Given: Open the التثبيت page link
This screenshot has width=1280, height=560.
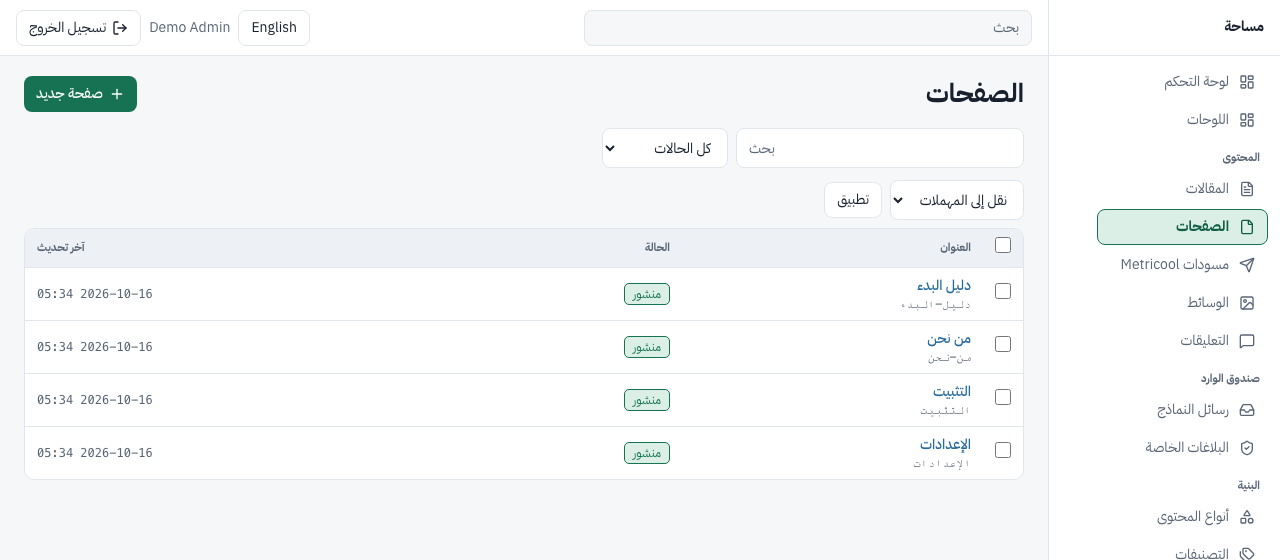Looking at the screenshot, I should pyautogui.click(x=952, y=391).
